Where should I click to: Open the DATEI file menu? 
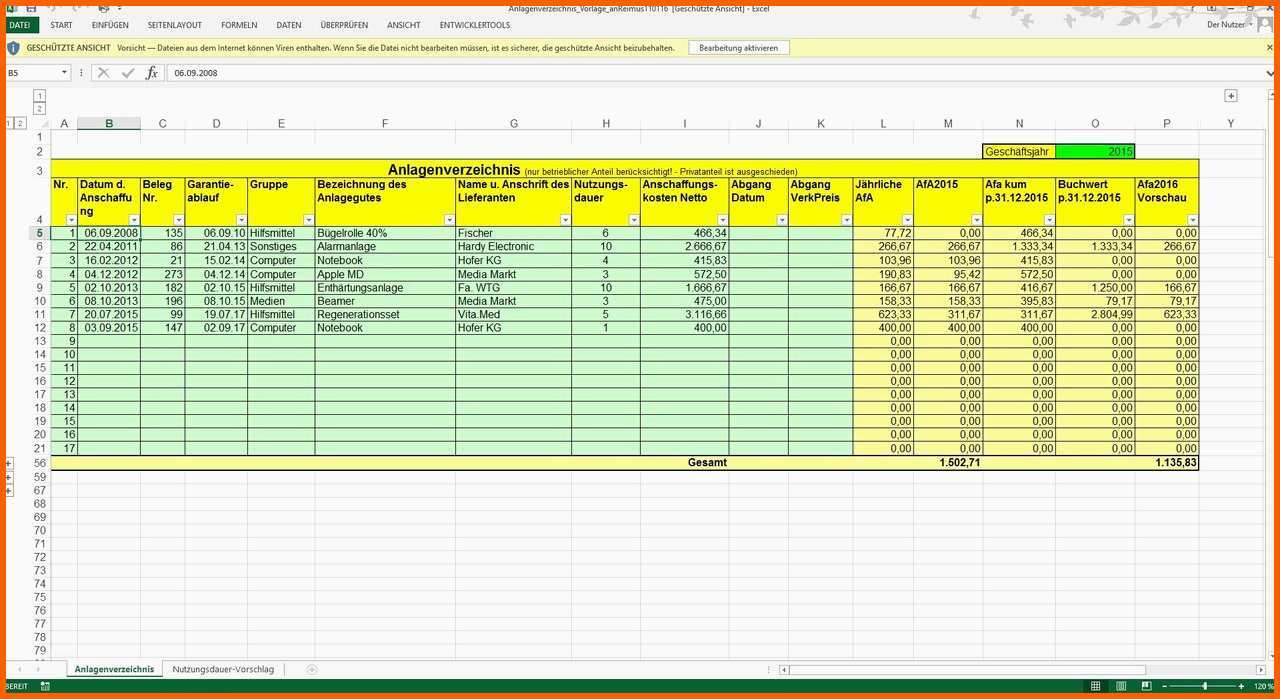(20, 25)
